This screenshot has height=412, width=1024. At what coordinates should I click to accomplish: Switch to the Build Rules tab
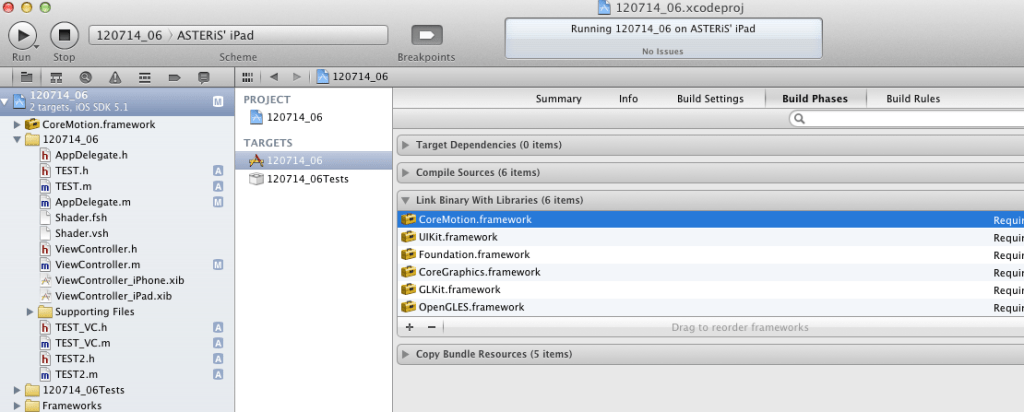pyautogui.click(x=913, y=99)
